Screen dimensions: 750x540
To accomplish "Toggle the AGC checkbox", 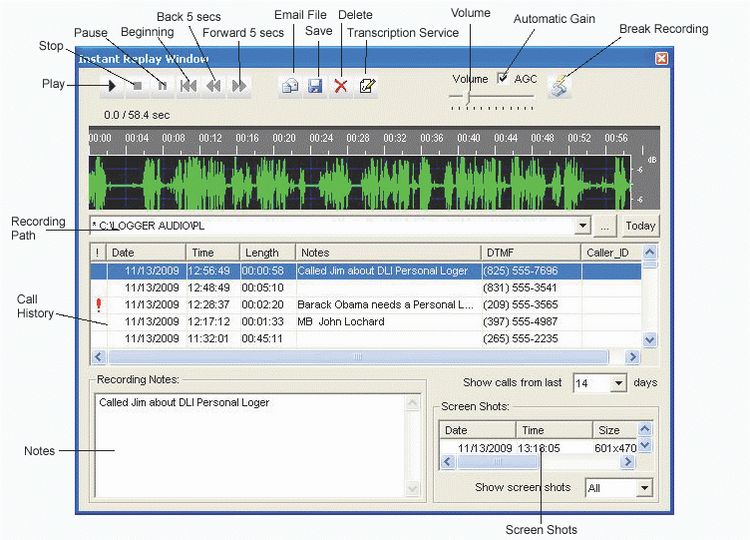I will coord(503,78).
